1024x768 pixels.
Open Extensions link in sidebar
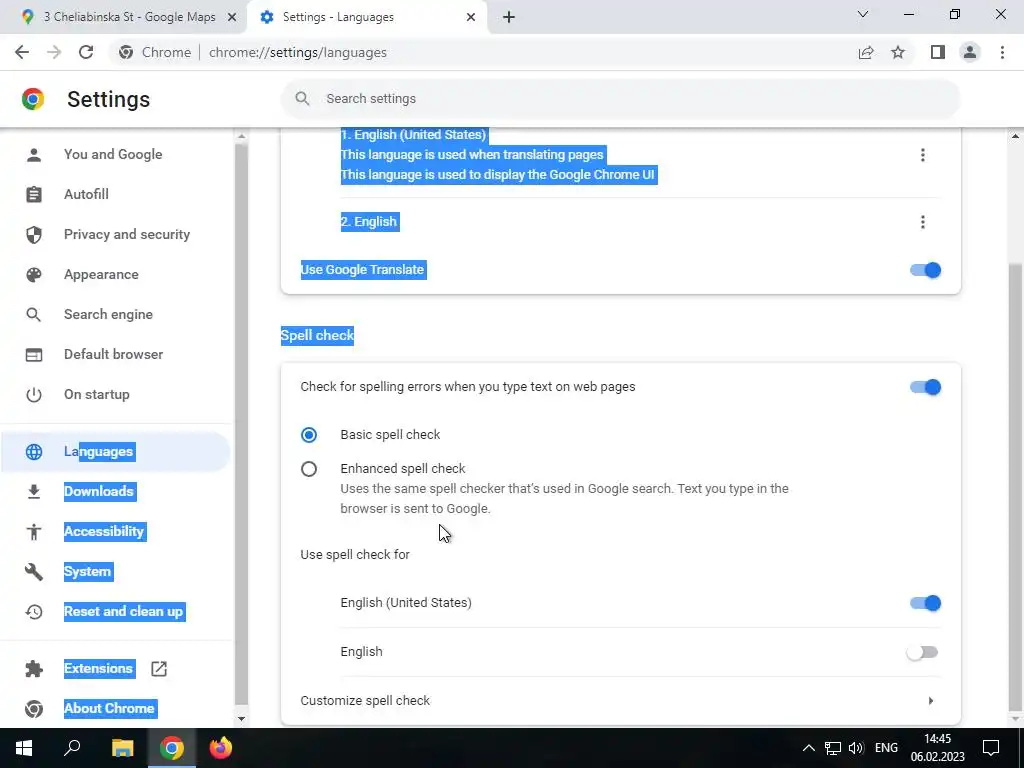click(99, 668)
